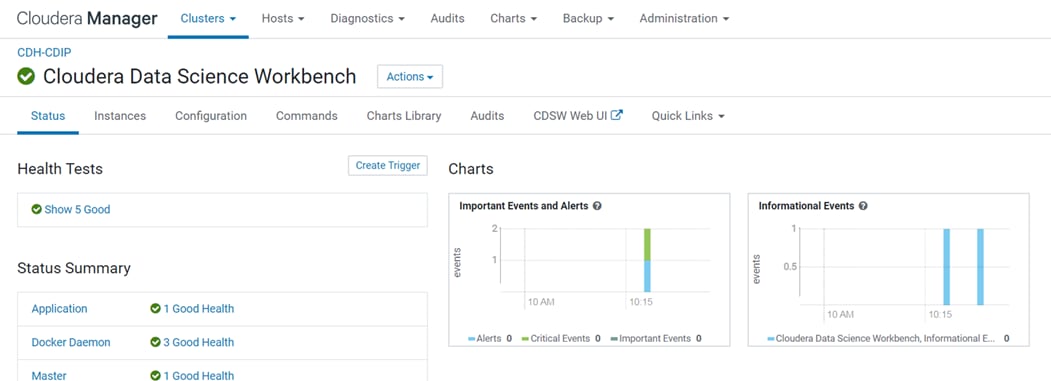The height and width of the screenshot is (381, 1051).
Task: Open the Actions dropdown
Action: 410,76
